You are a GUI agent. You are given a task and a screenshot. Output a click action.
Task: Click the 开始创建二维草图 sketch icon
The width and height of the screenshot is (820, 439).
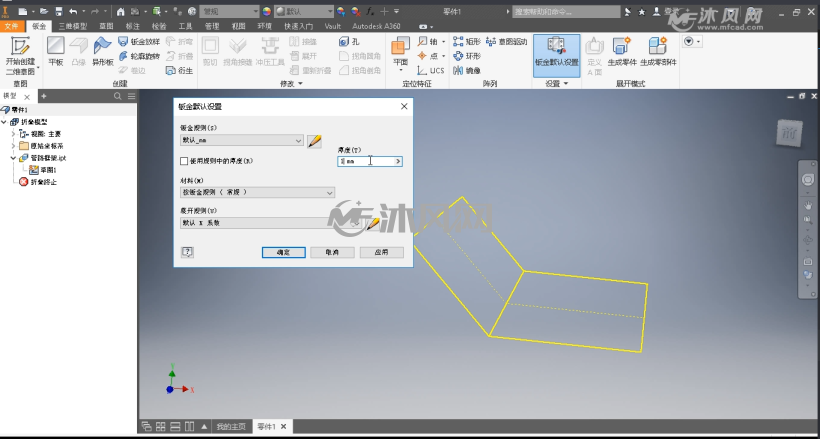tap(20, 46)
